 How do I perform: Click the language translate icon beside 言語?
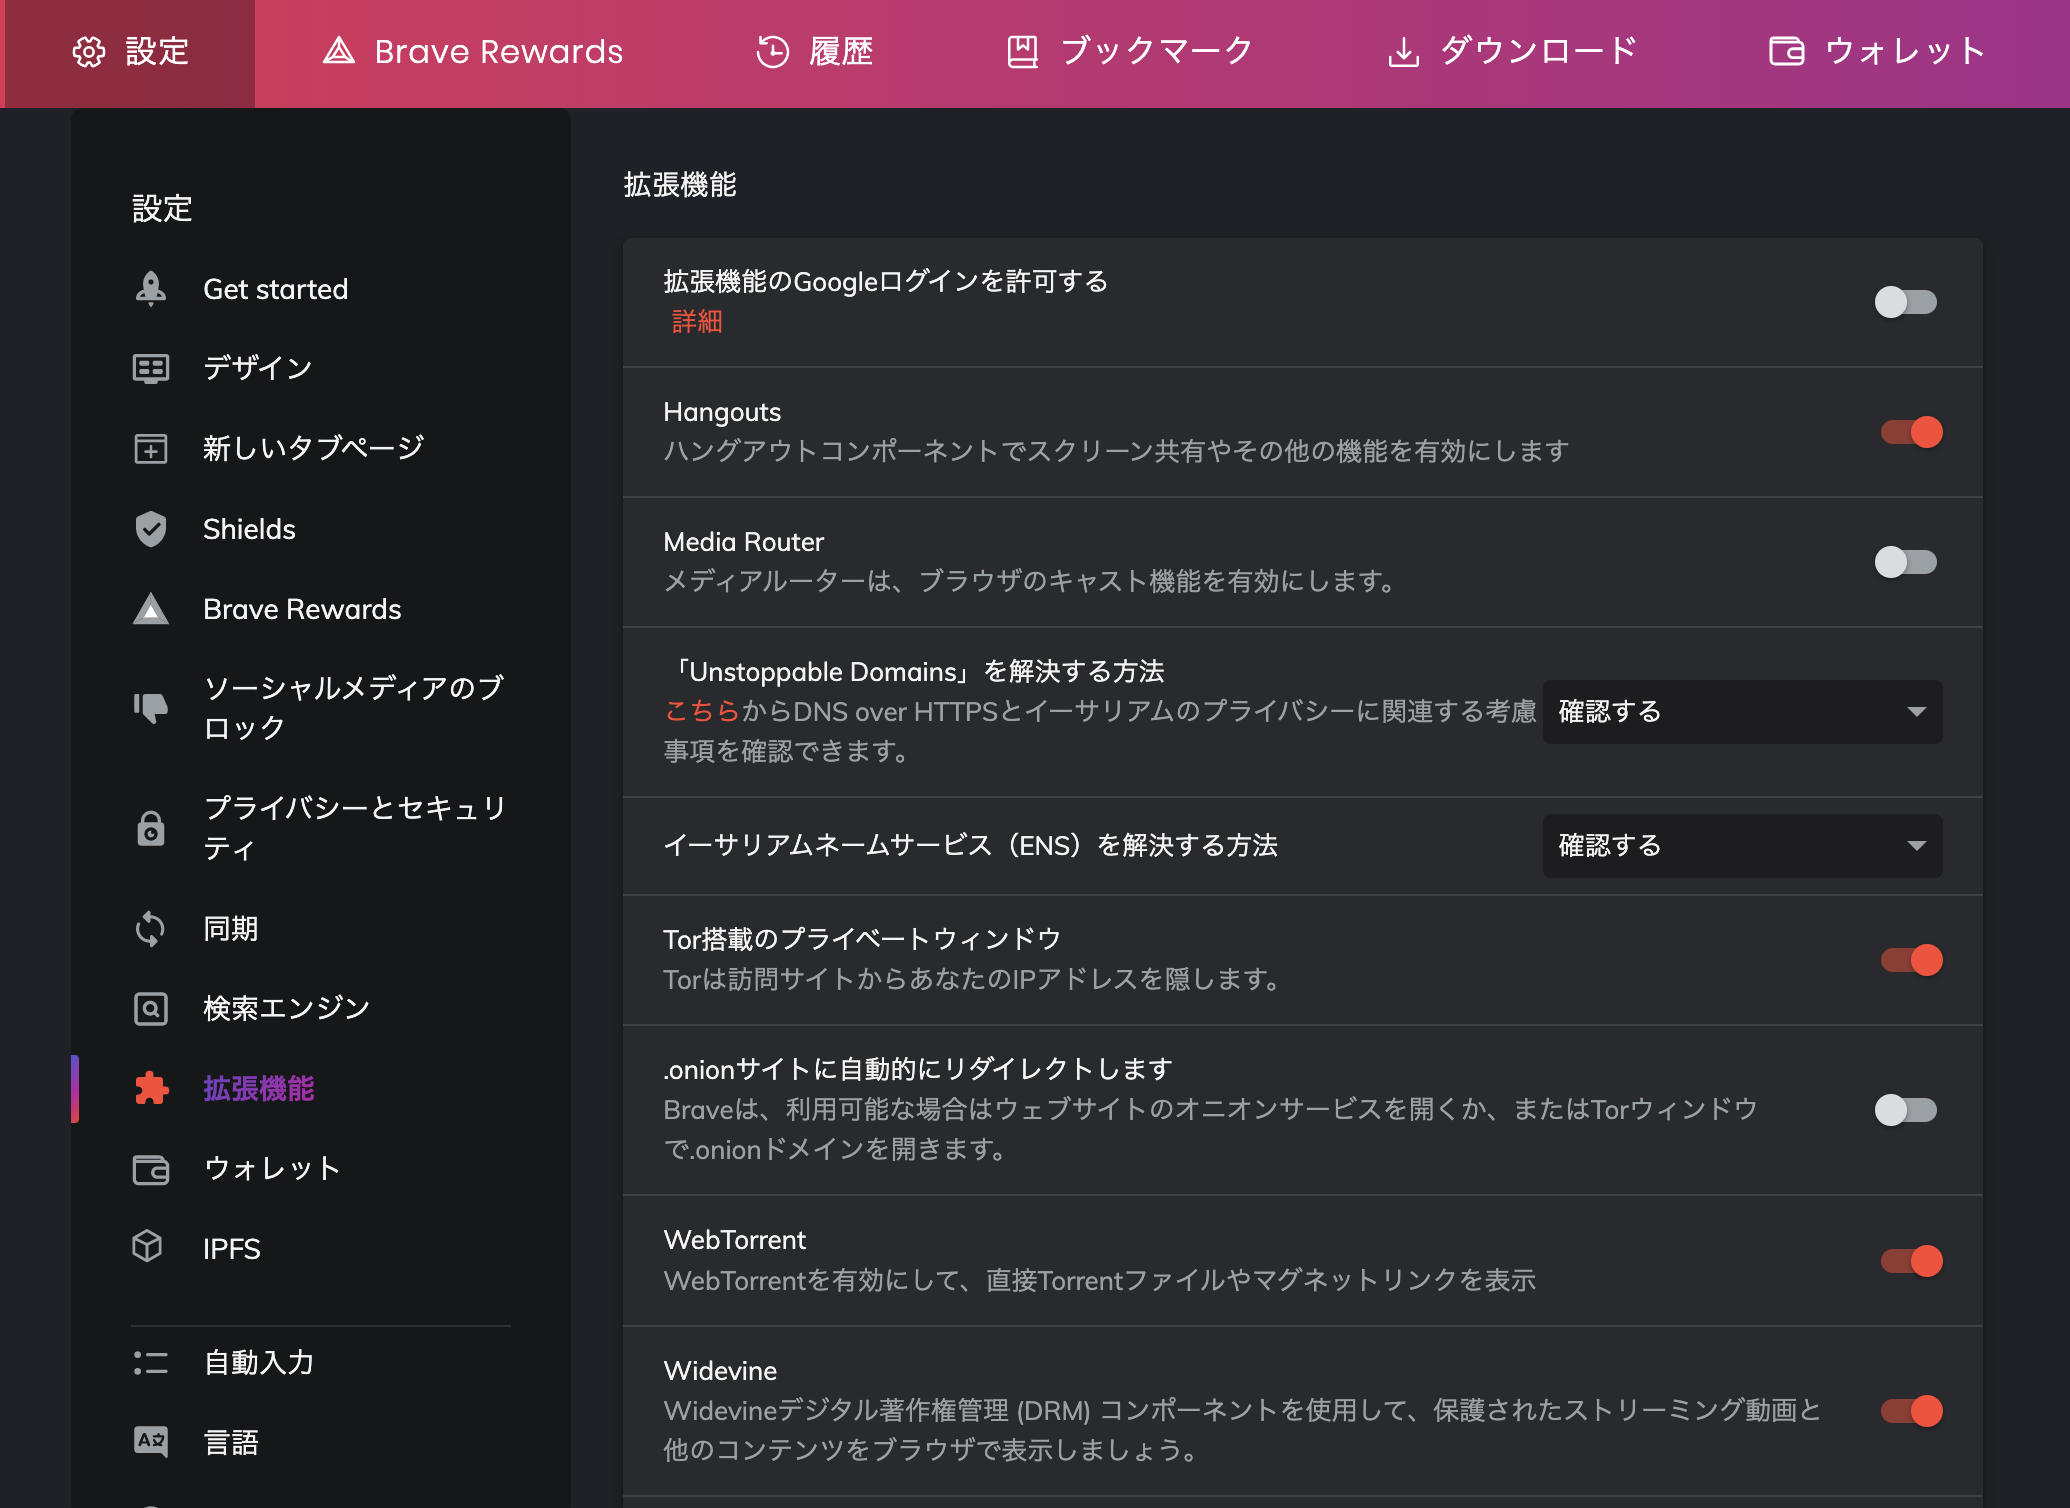click(x=151, y=1441)
